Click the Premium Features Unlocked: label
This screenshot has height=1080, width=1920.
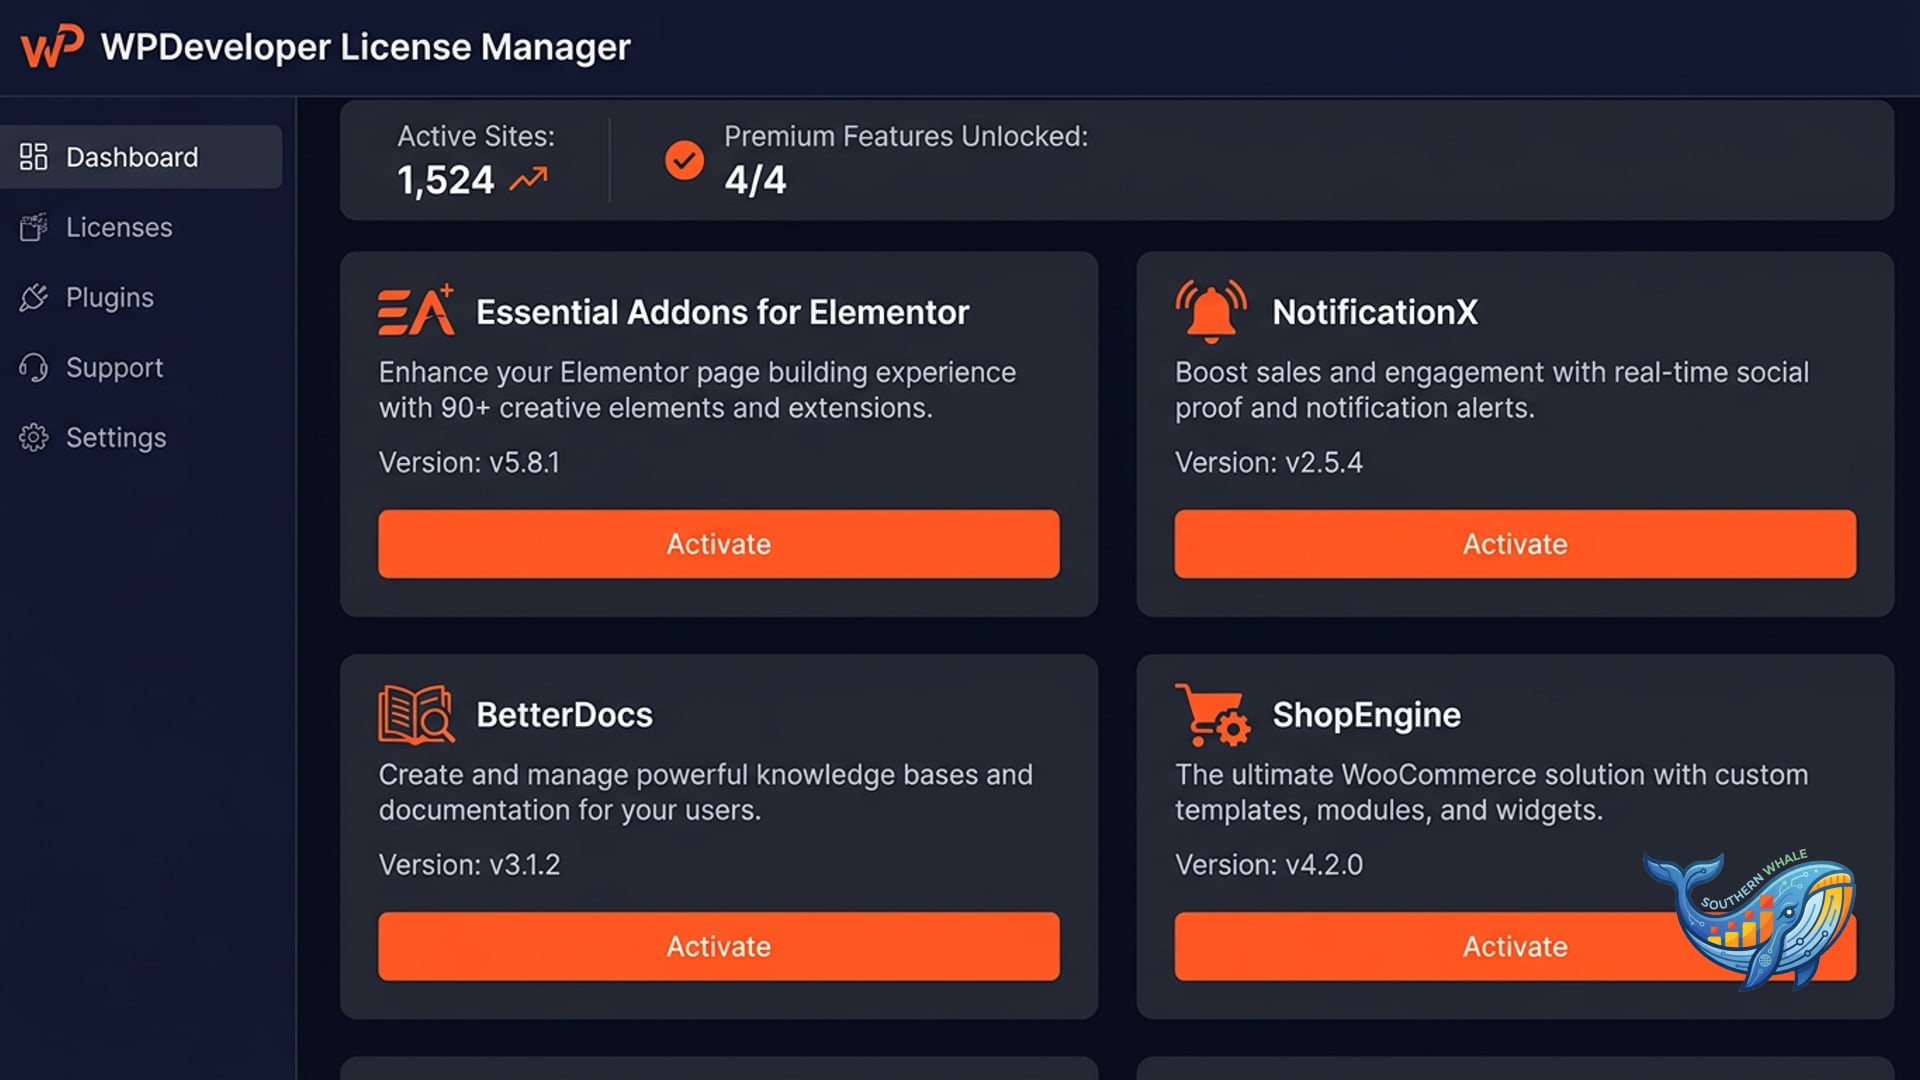[x=906, y=136]
